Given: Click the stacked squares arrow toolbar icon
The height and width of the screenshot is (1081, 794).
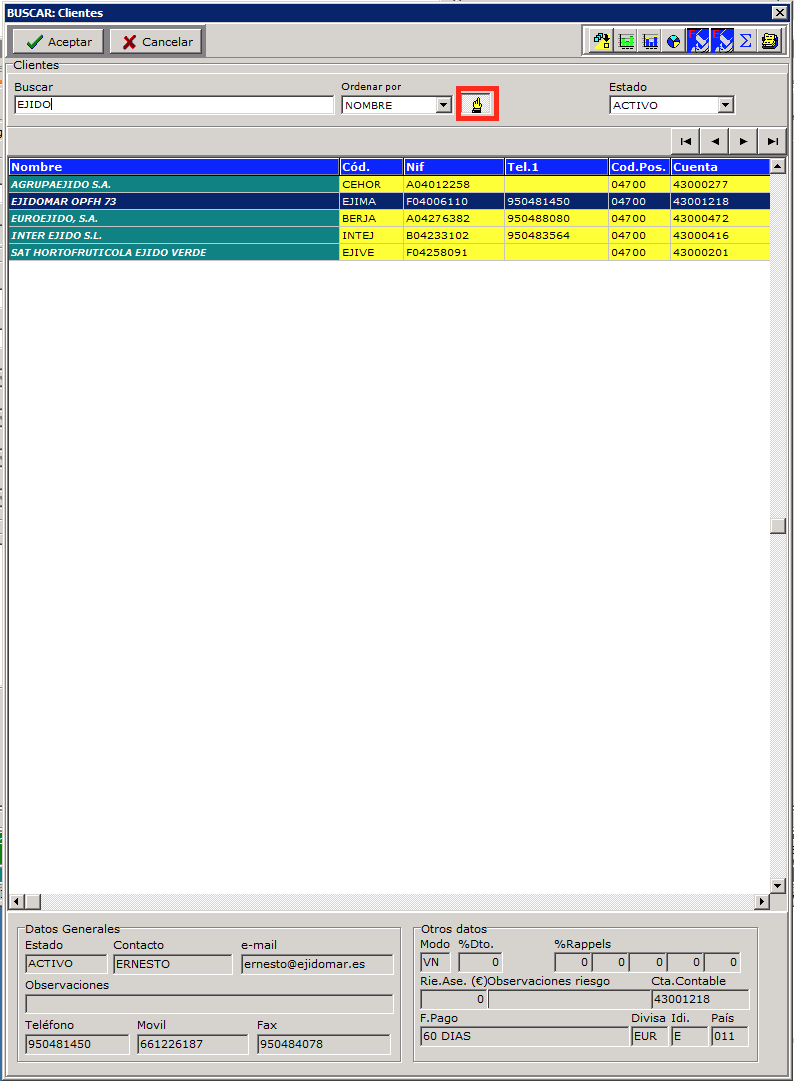Looking at the screenshot, I should (602, 41).
